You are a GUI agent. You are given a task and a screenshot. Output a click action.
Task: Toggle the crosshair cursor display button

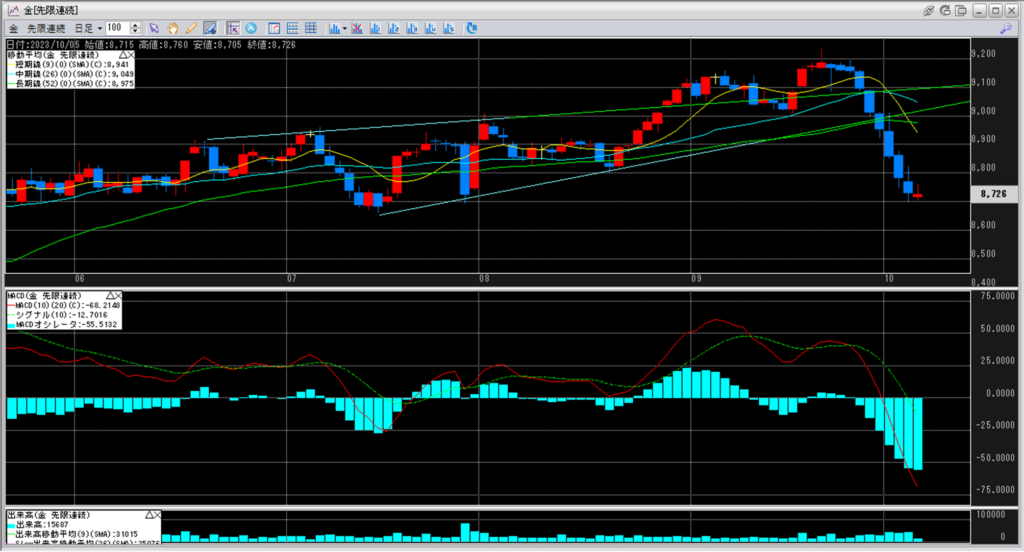pyautogui.click(x=234, y=28)
